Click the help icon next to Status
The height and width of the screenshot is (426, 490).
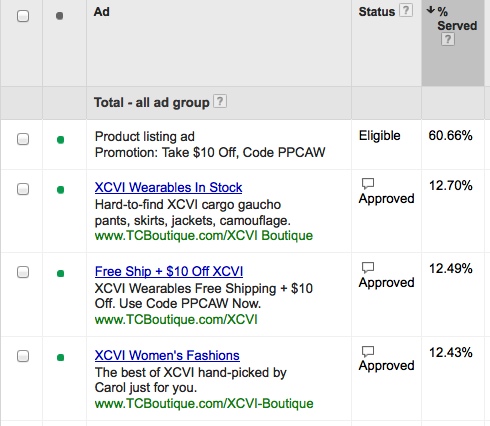pos(406,10)
